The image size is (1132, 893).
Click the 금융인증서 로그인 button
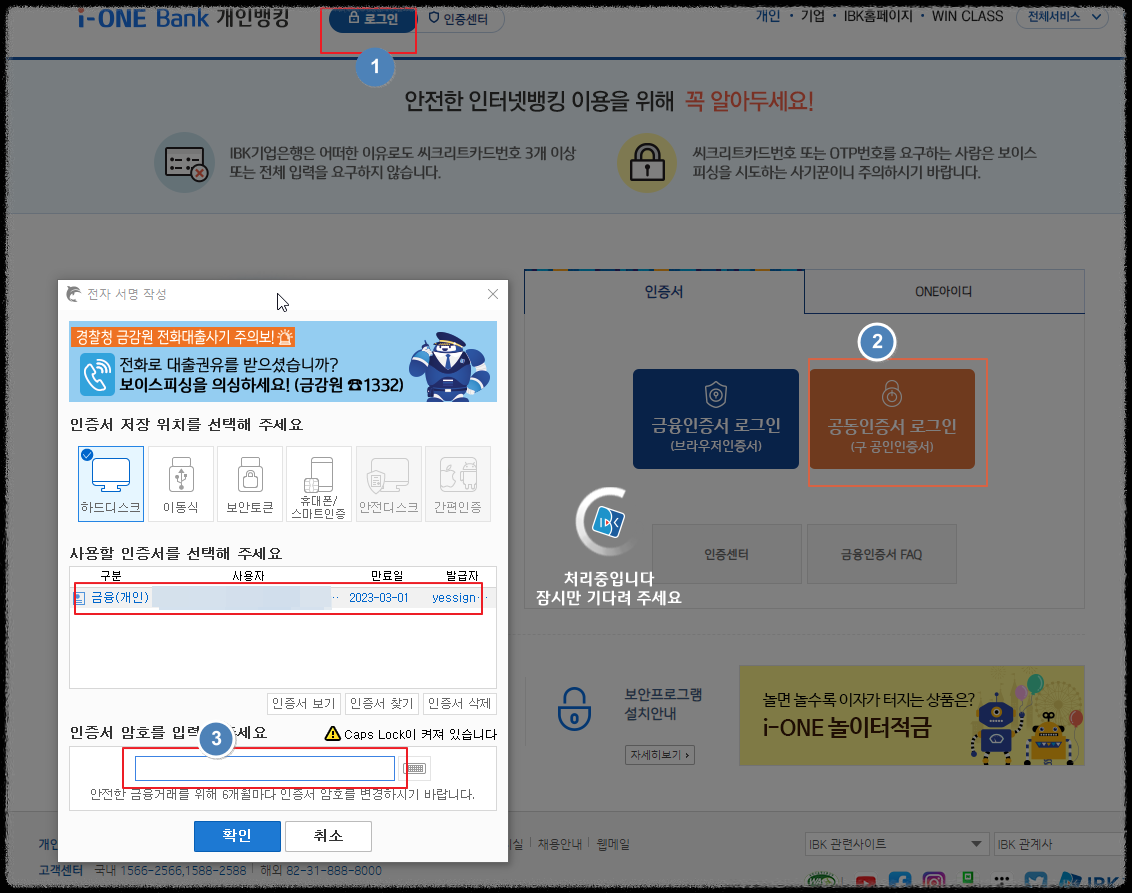click(716, 419)
